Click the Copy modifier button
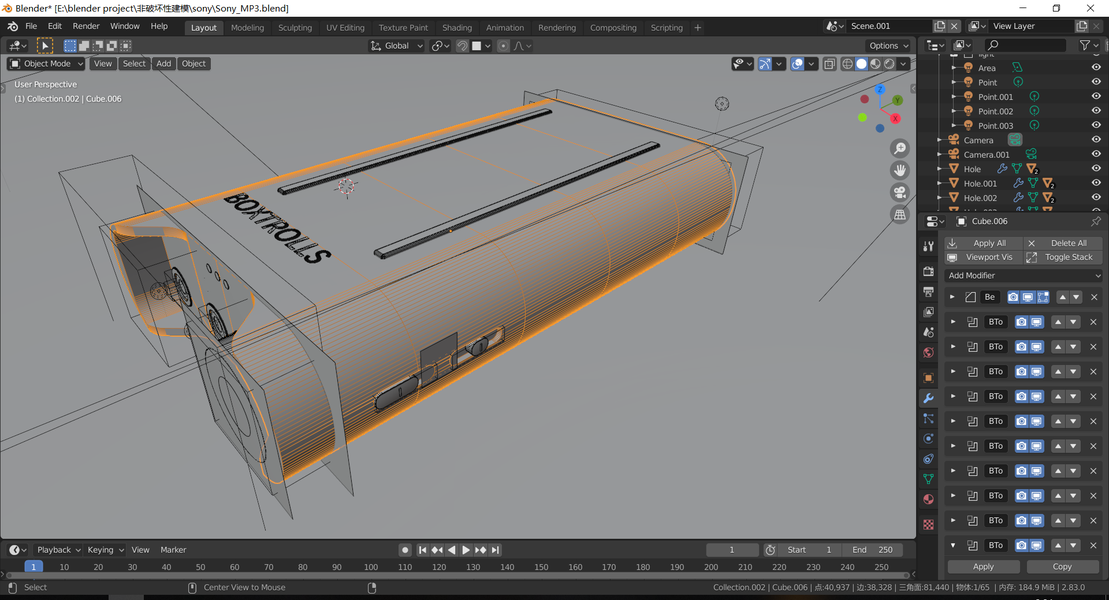Screen dimensions: 1109x600 coord(1062,567)
